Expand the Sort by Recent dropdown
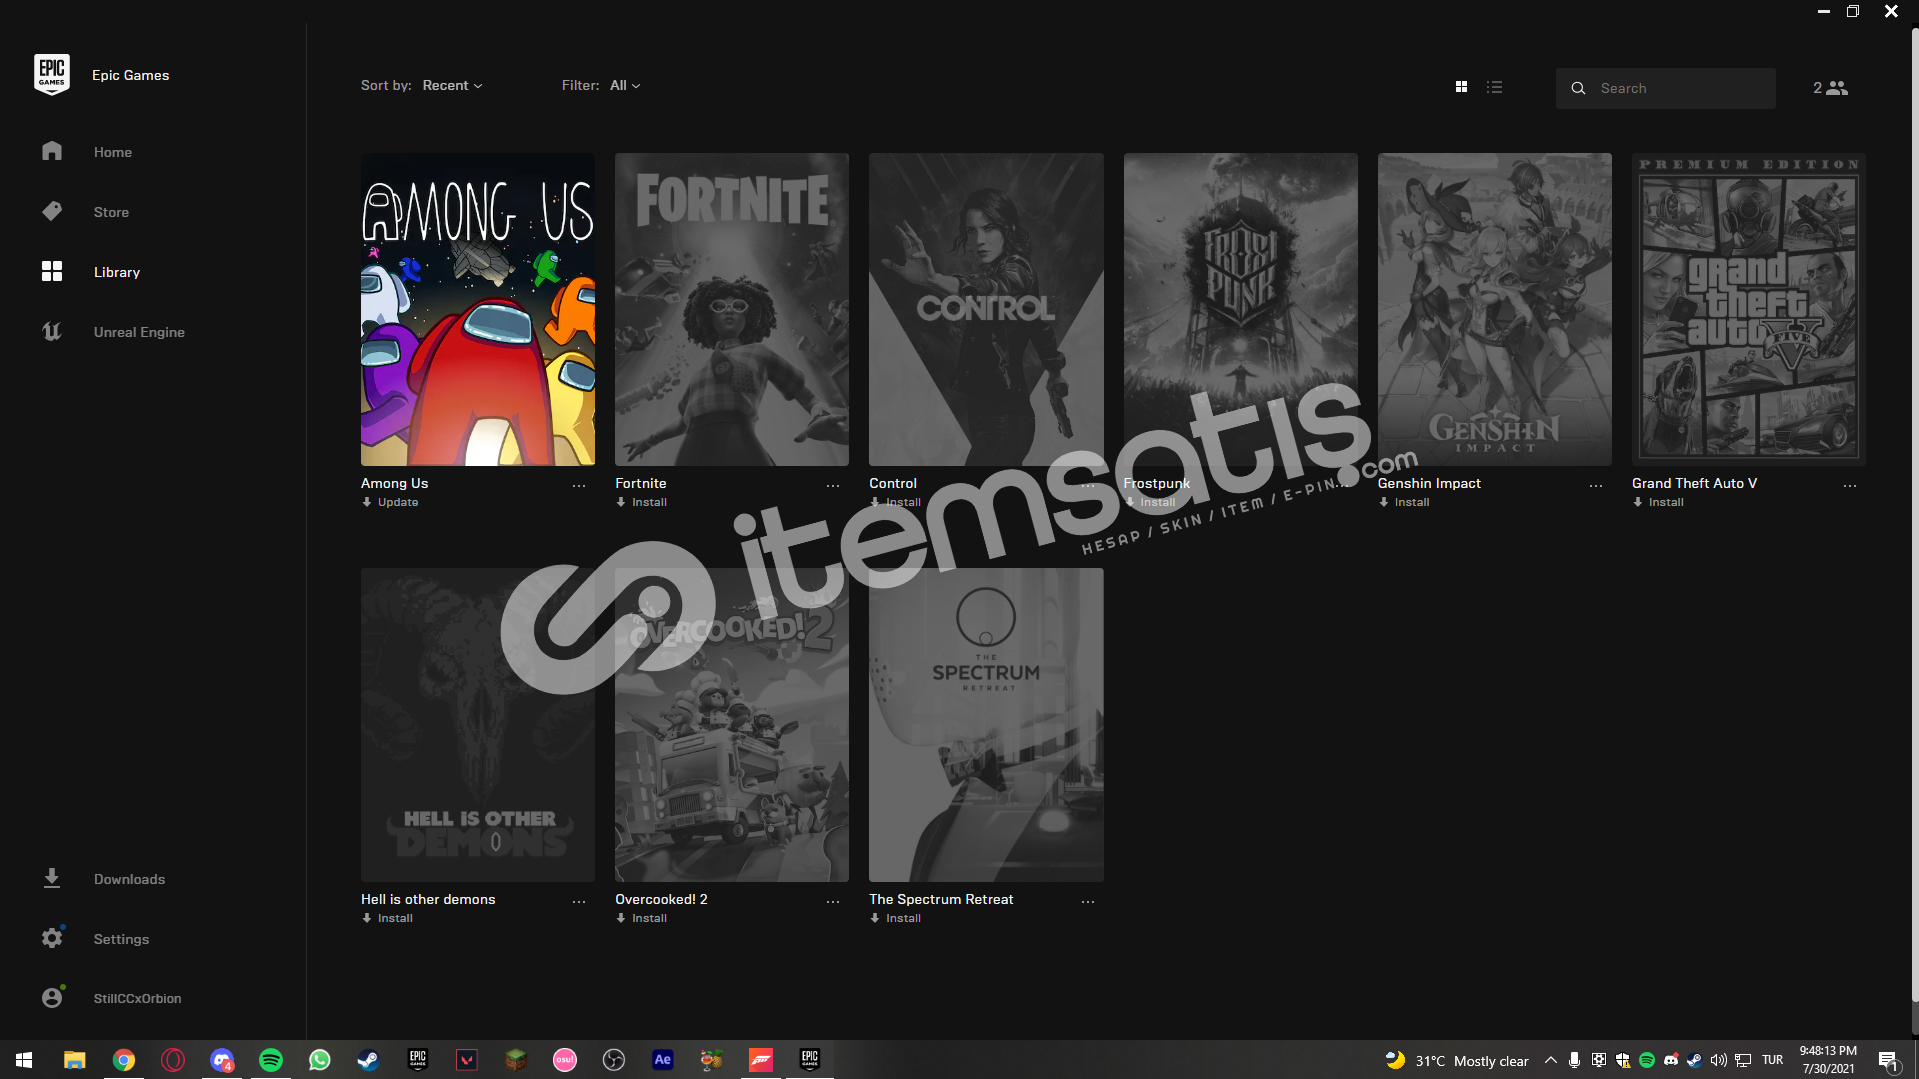The height and width of the screenshot is (1079, 1919). click(452, 86)
